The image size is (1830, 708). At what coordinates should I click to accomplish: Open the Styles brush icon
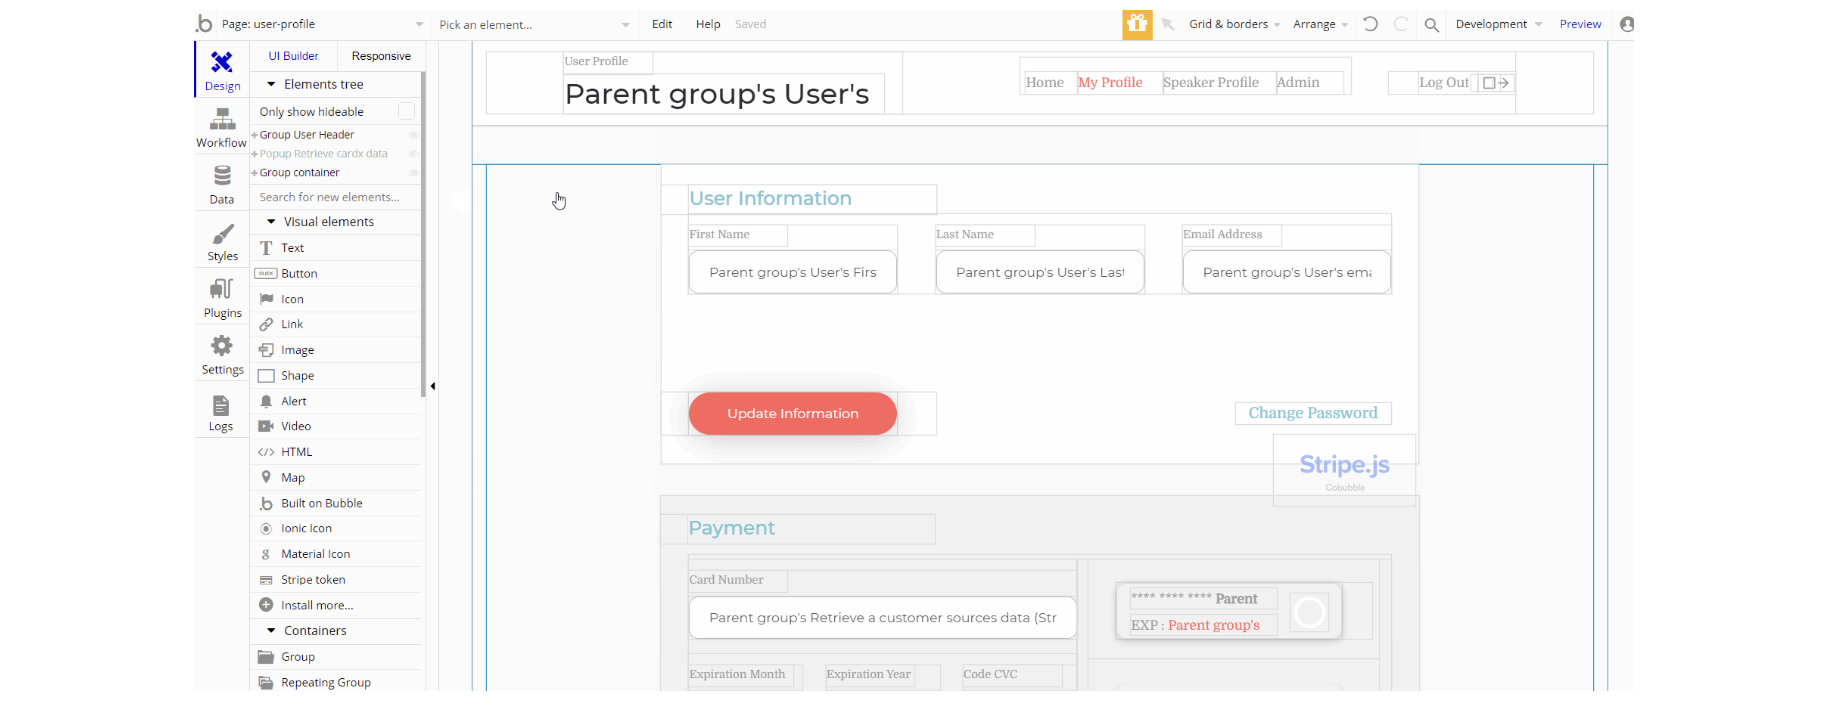point(222,241)
